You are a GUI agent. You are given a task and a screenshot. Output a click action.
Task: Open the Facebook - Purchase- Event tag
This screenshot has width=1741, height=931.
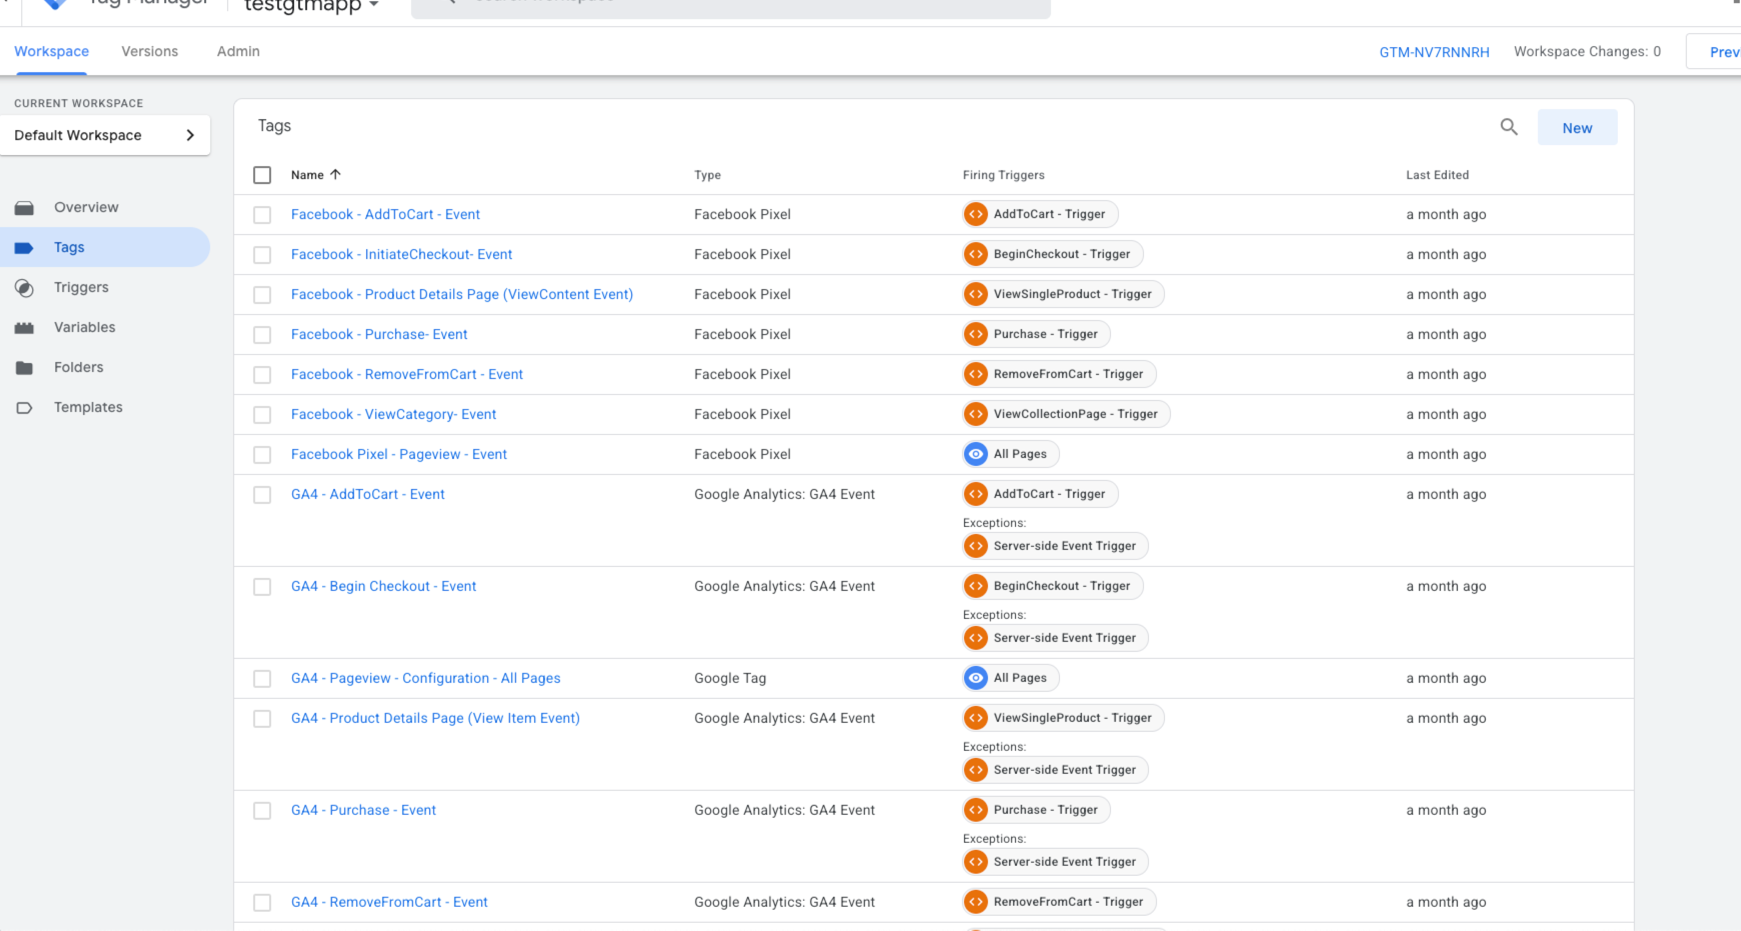point(379,334)
